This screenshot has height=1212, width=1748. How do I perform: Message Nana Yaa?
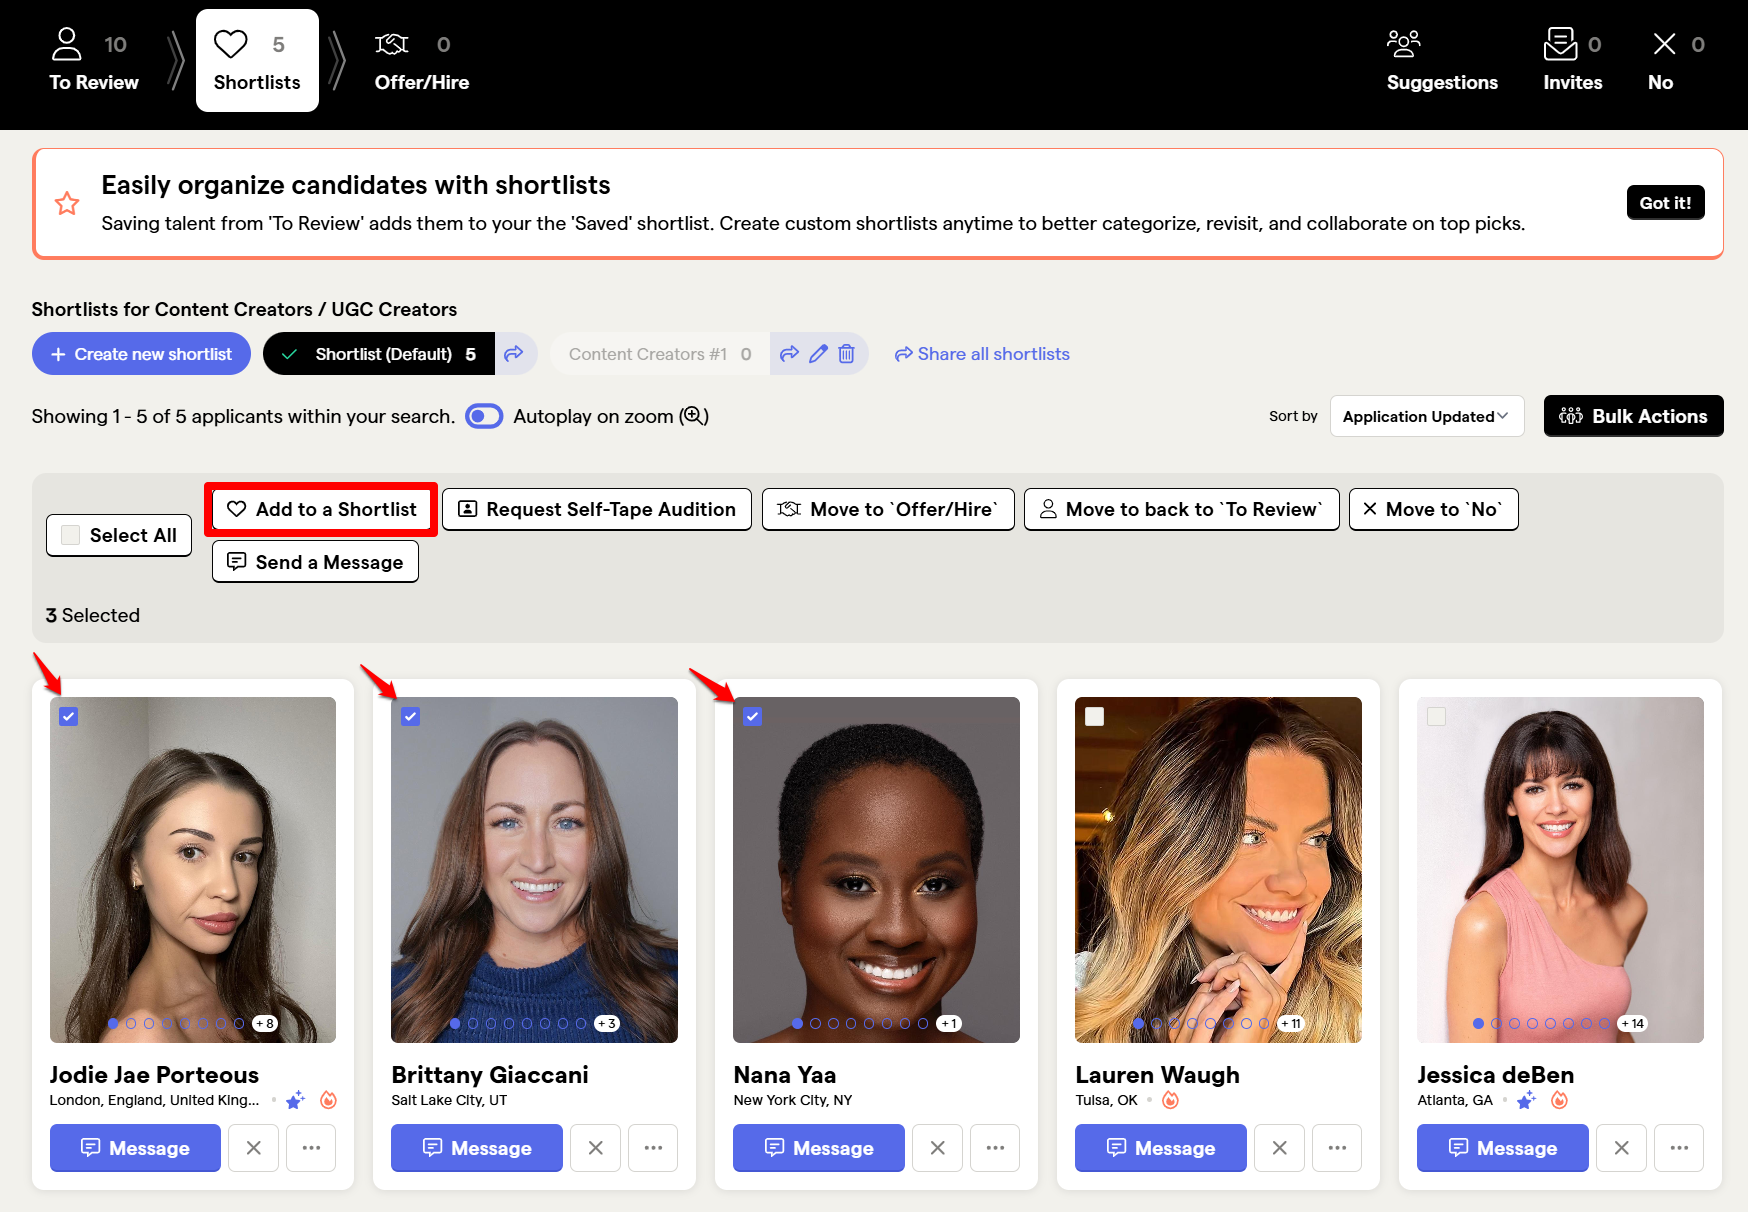click(819, 1148)
